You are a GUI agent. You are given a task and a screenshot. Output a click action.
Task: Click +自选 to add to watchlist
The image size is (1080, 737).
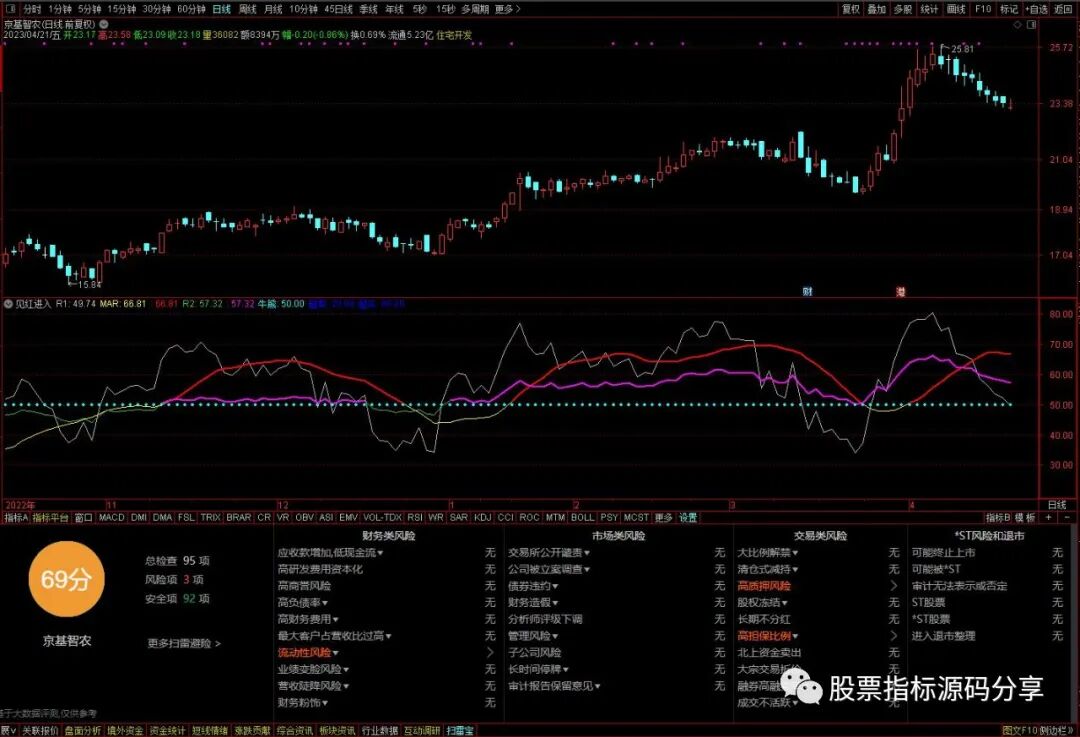pyautogui.click(x=1037, y=9)
